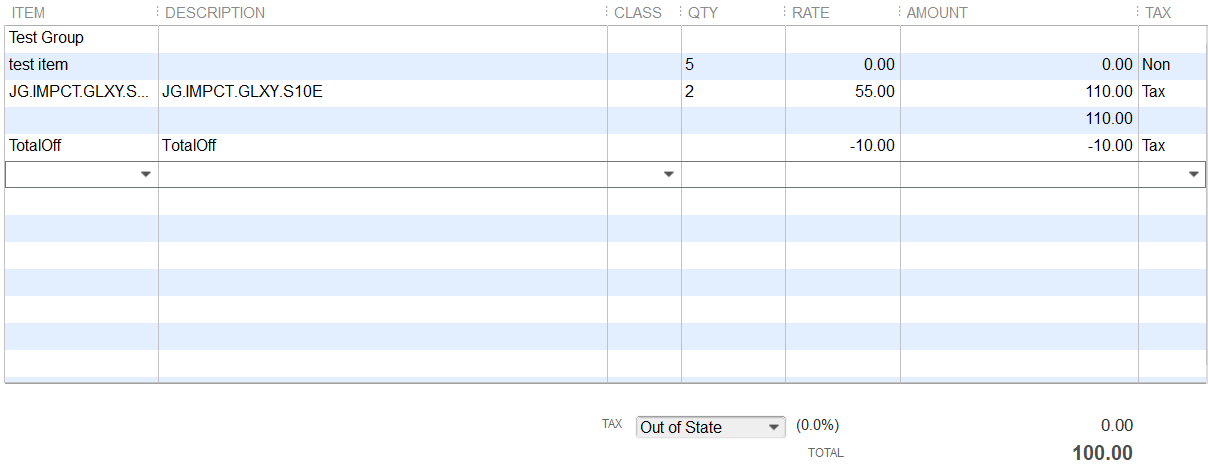Click the -10.00 amount cell
Image resolution: width=1208 pixels, height=464 pixels.
click(1019, 146)
